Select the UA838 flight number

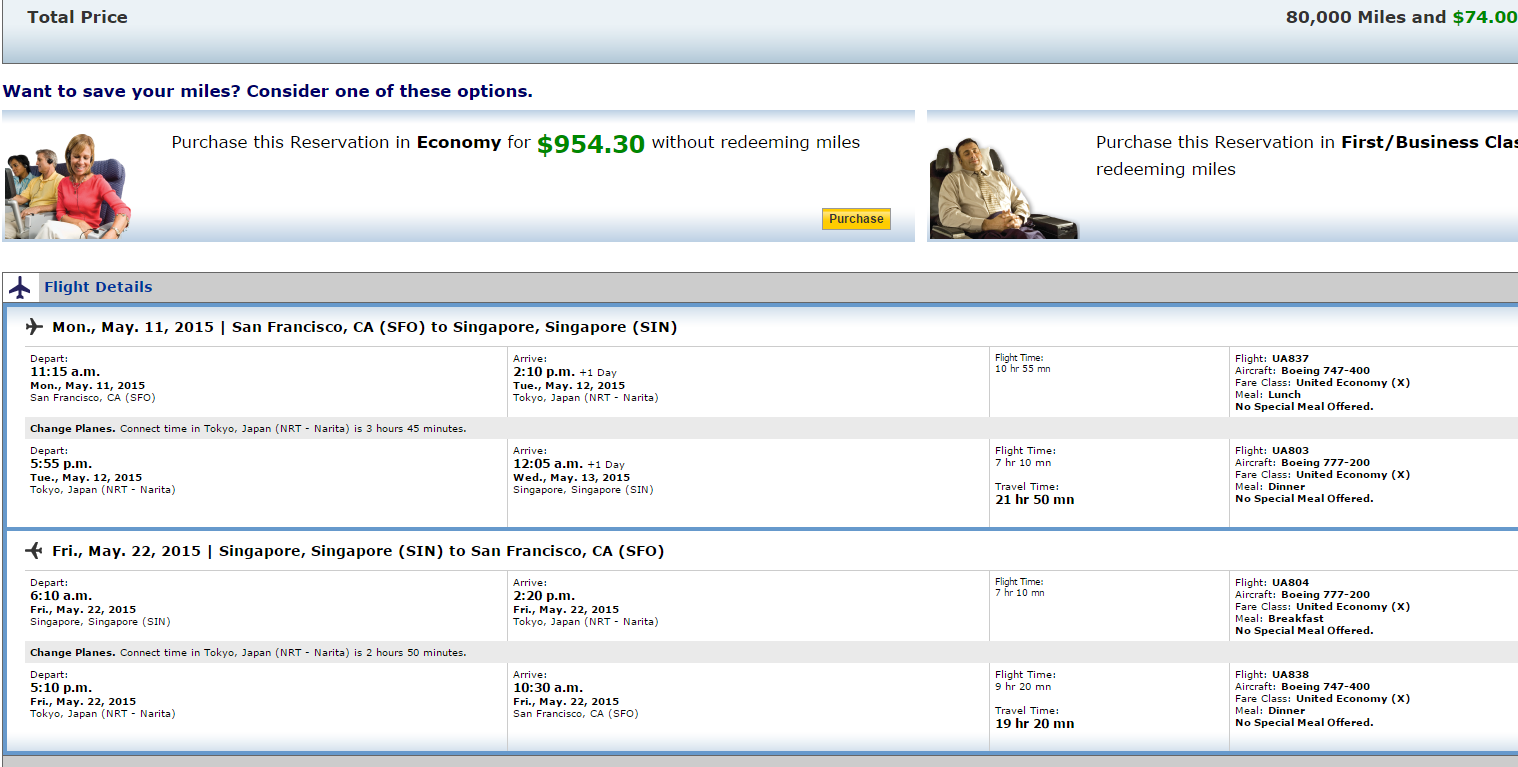tap(1290, 675)
